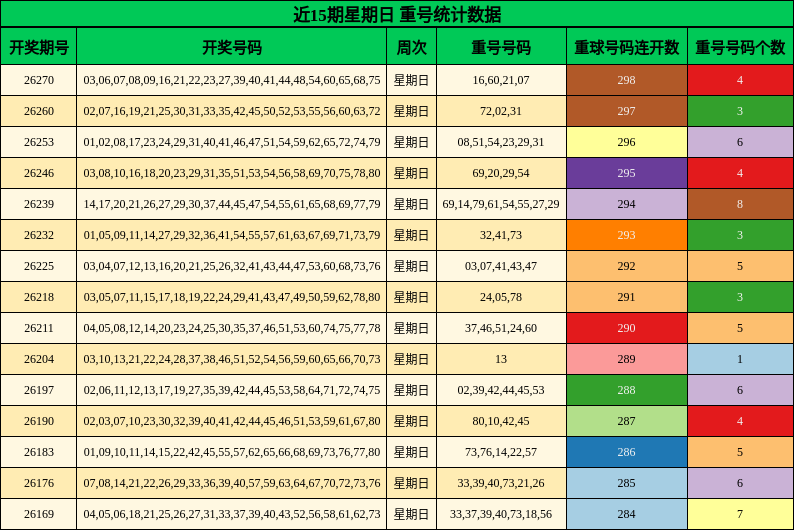Click the brown cell showing 297
Image resolution: width=794 pixels, height=530 pixels.
coord(626,111)
